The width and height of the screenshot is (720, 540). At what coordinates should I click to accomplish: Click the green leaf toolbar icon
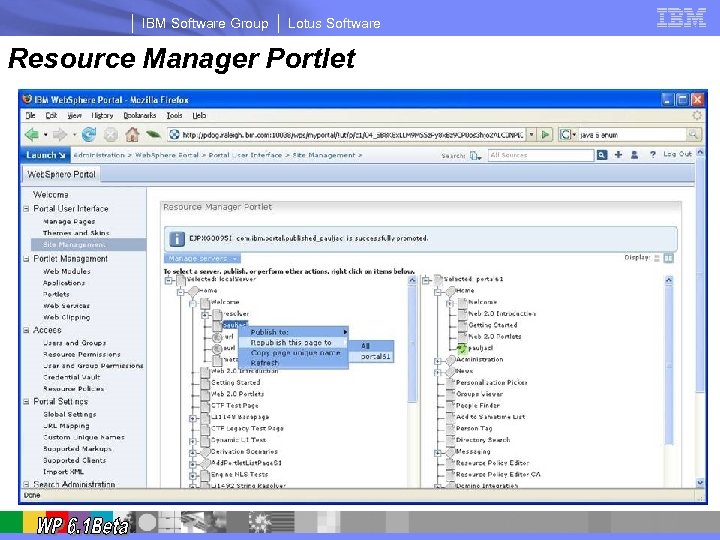pos(153,135)
